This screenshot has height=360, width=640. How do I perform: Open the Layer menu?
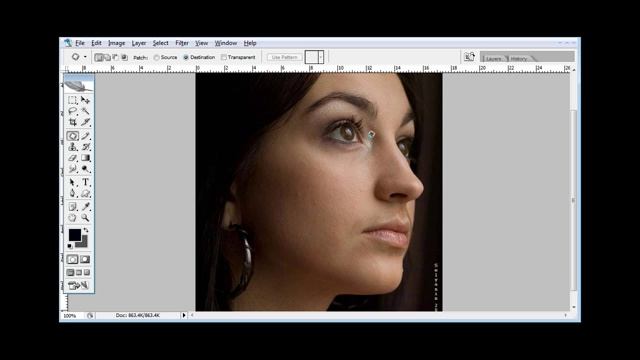click(x=139, y=43)
